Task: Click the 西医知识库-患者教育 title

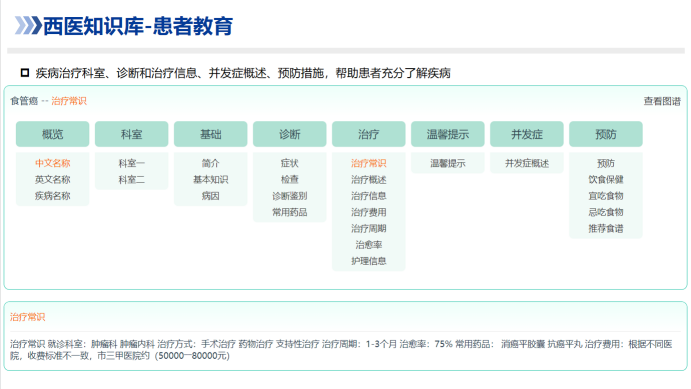Action: pos(137,26)
